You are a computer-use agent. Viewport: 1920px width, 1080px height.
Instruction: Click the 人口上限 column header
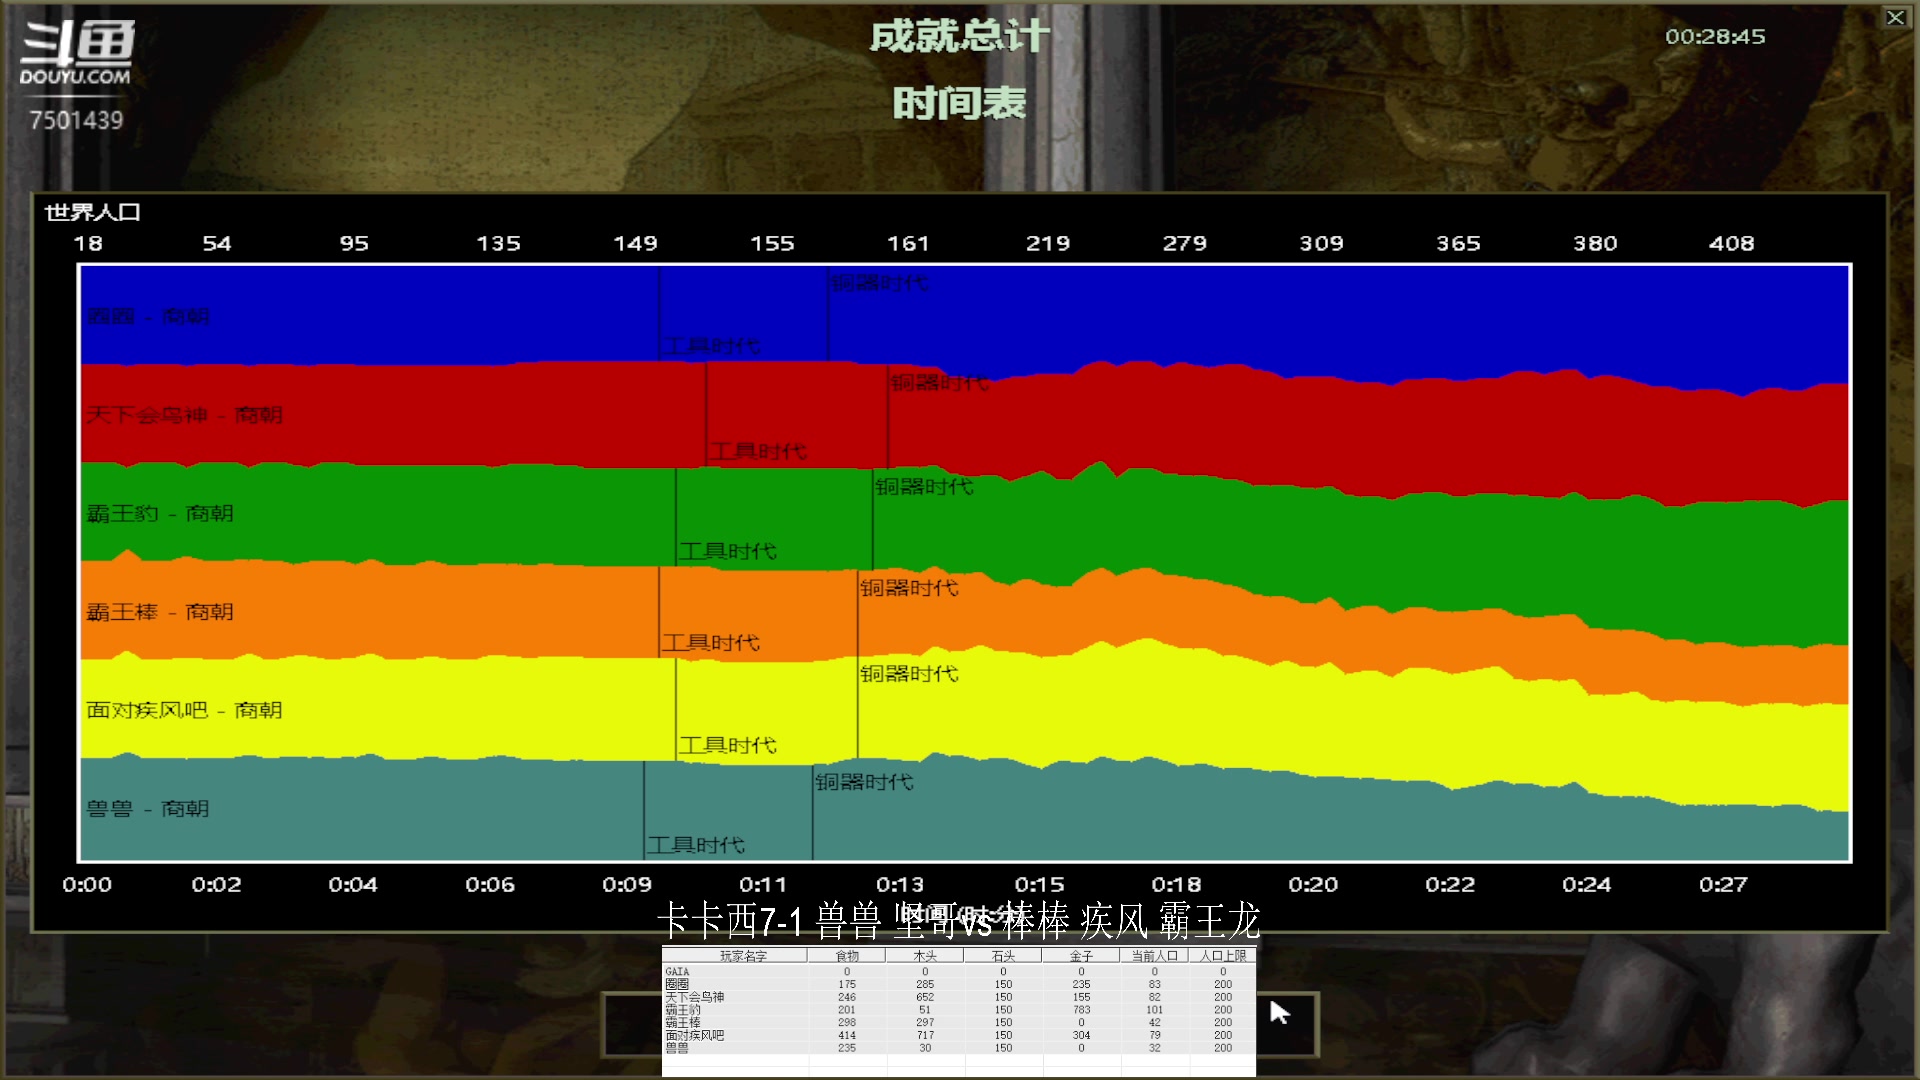click(x=1223, y=956)
